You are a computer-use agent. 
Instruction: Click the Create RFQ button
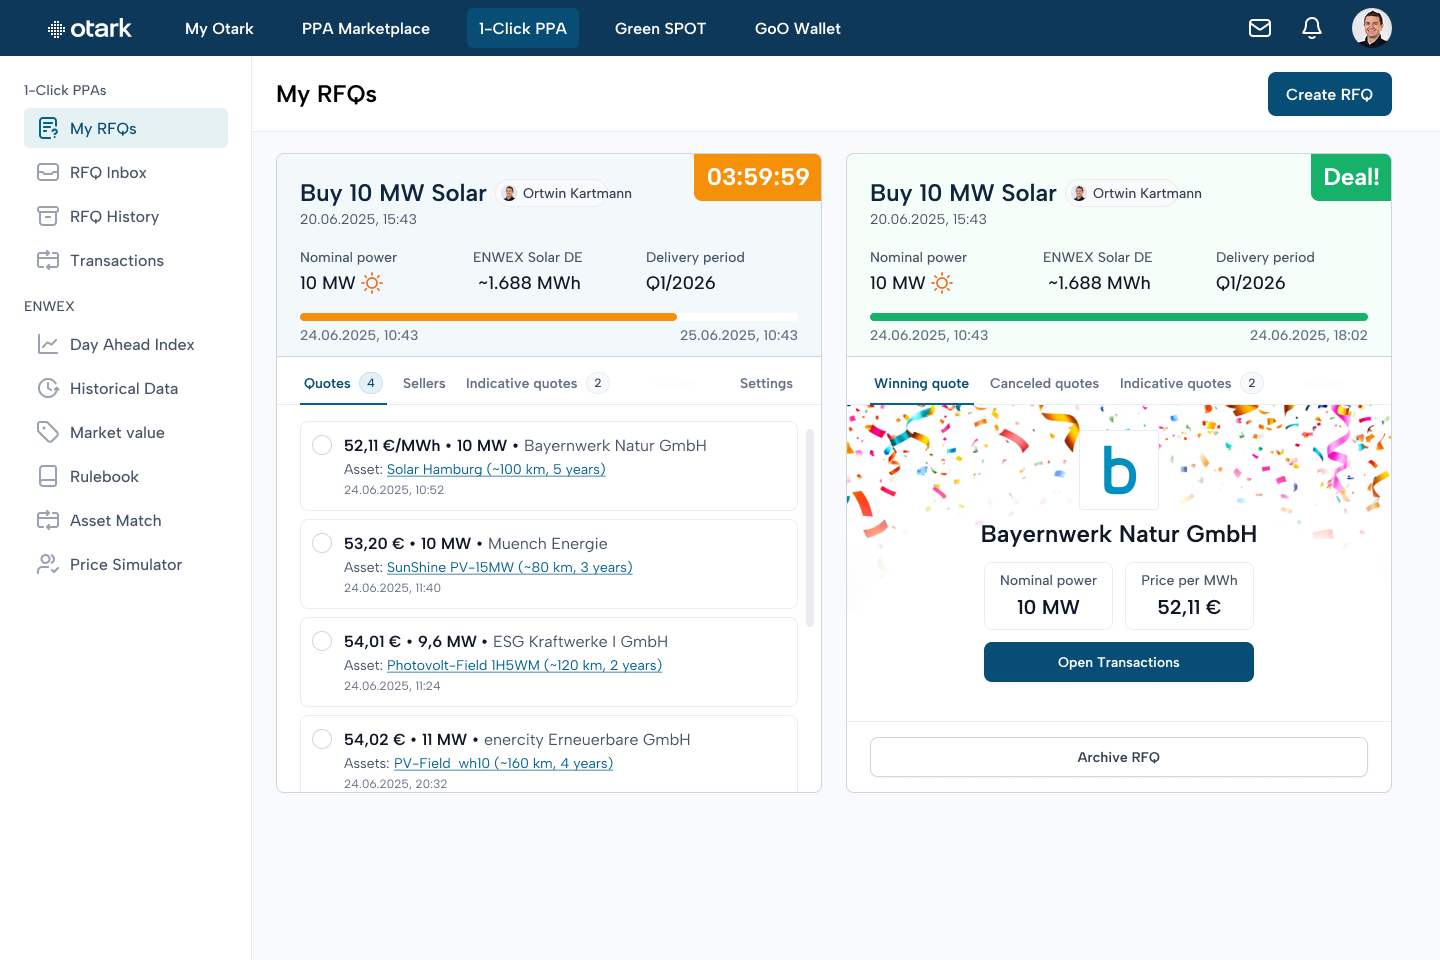pos(1330,94)
